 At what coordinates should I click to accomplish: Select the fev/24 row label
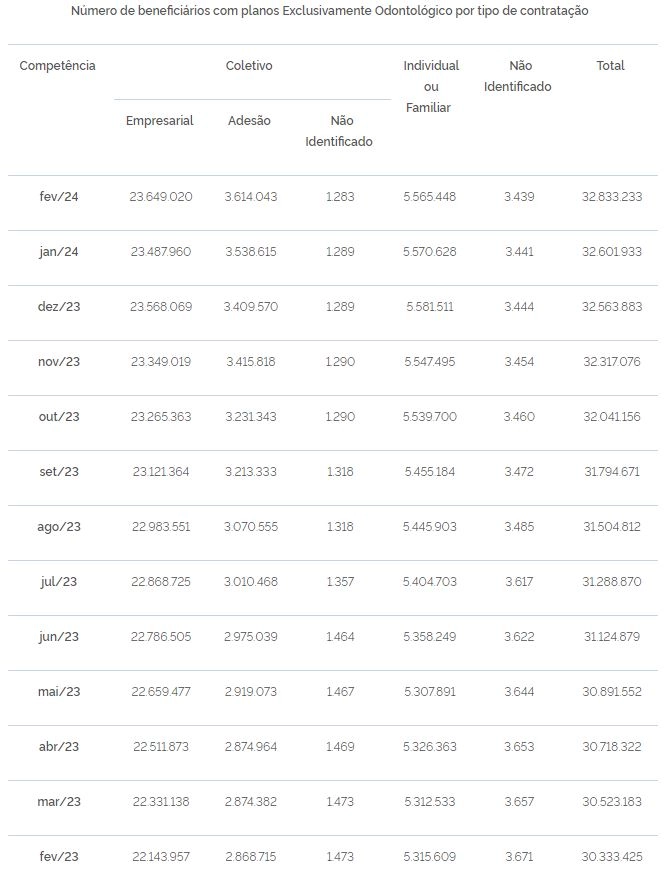[59, 196]
